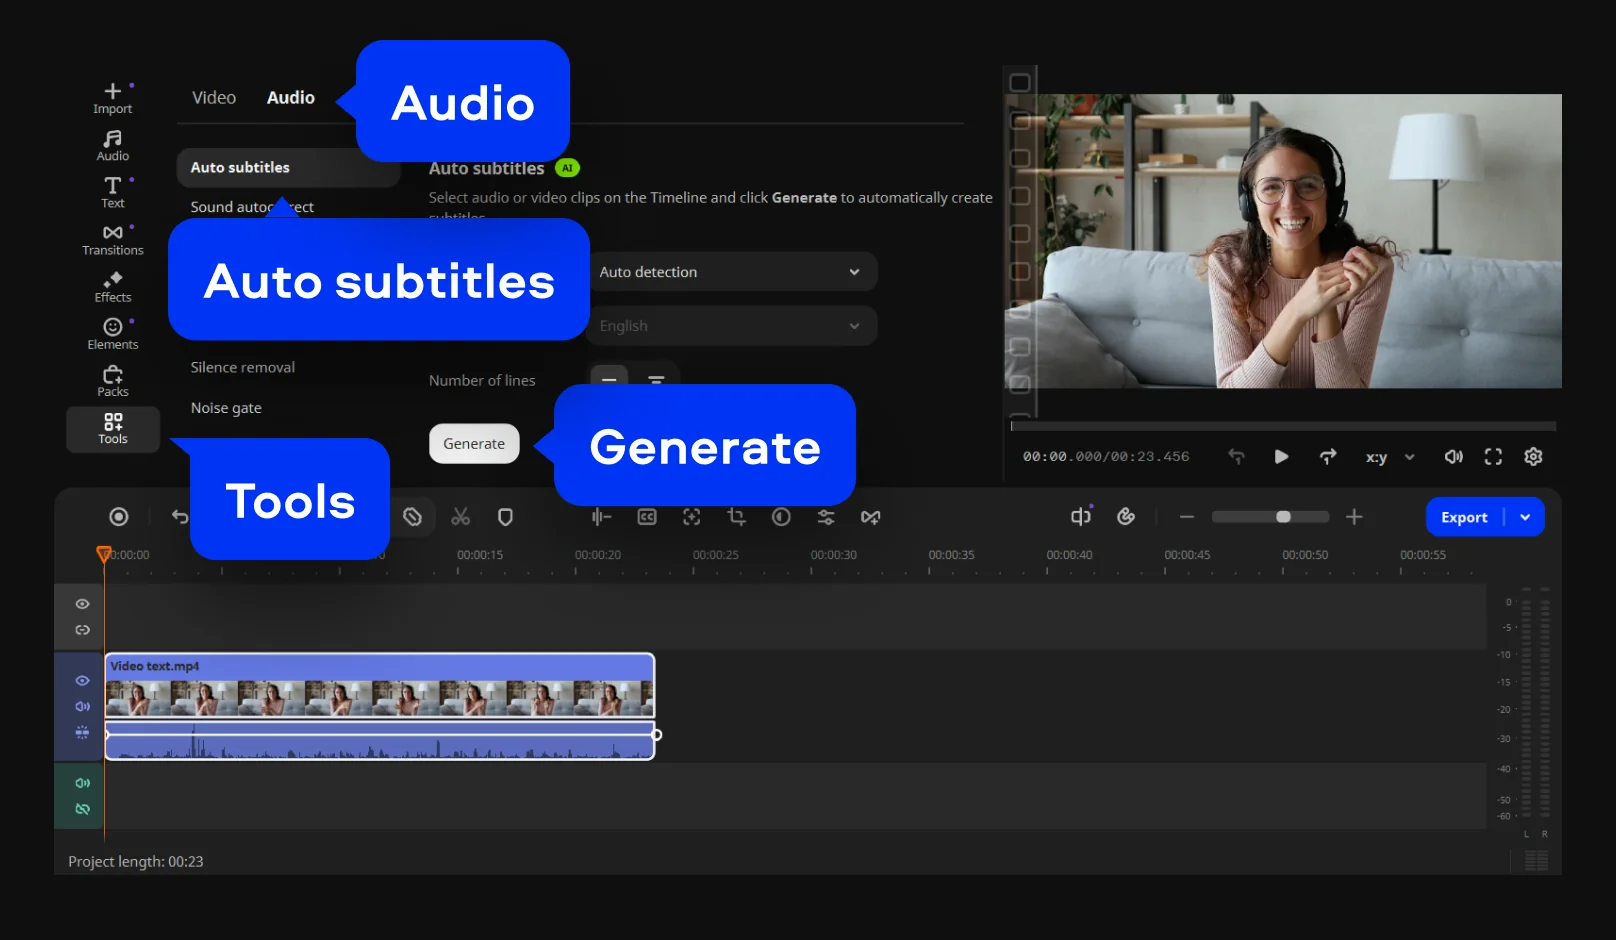Click the Project length: 00:23 text
Screen dimensions: 1616x940
click(136, 862)
